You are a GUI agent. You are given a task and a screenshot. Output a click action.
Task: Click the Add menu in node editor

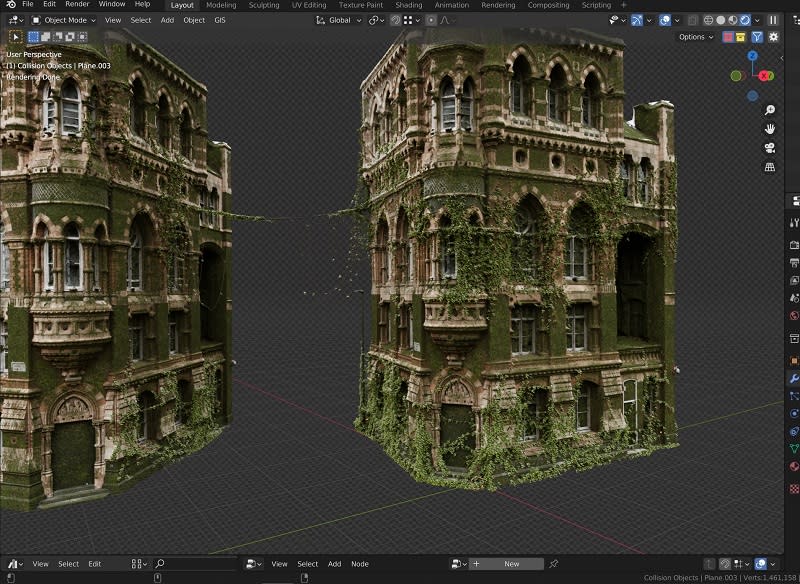pos(334,564)
